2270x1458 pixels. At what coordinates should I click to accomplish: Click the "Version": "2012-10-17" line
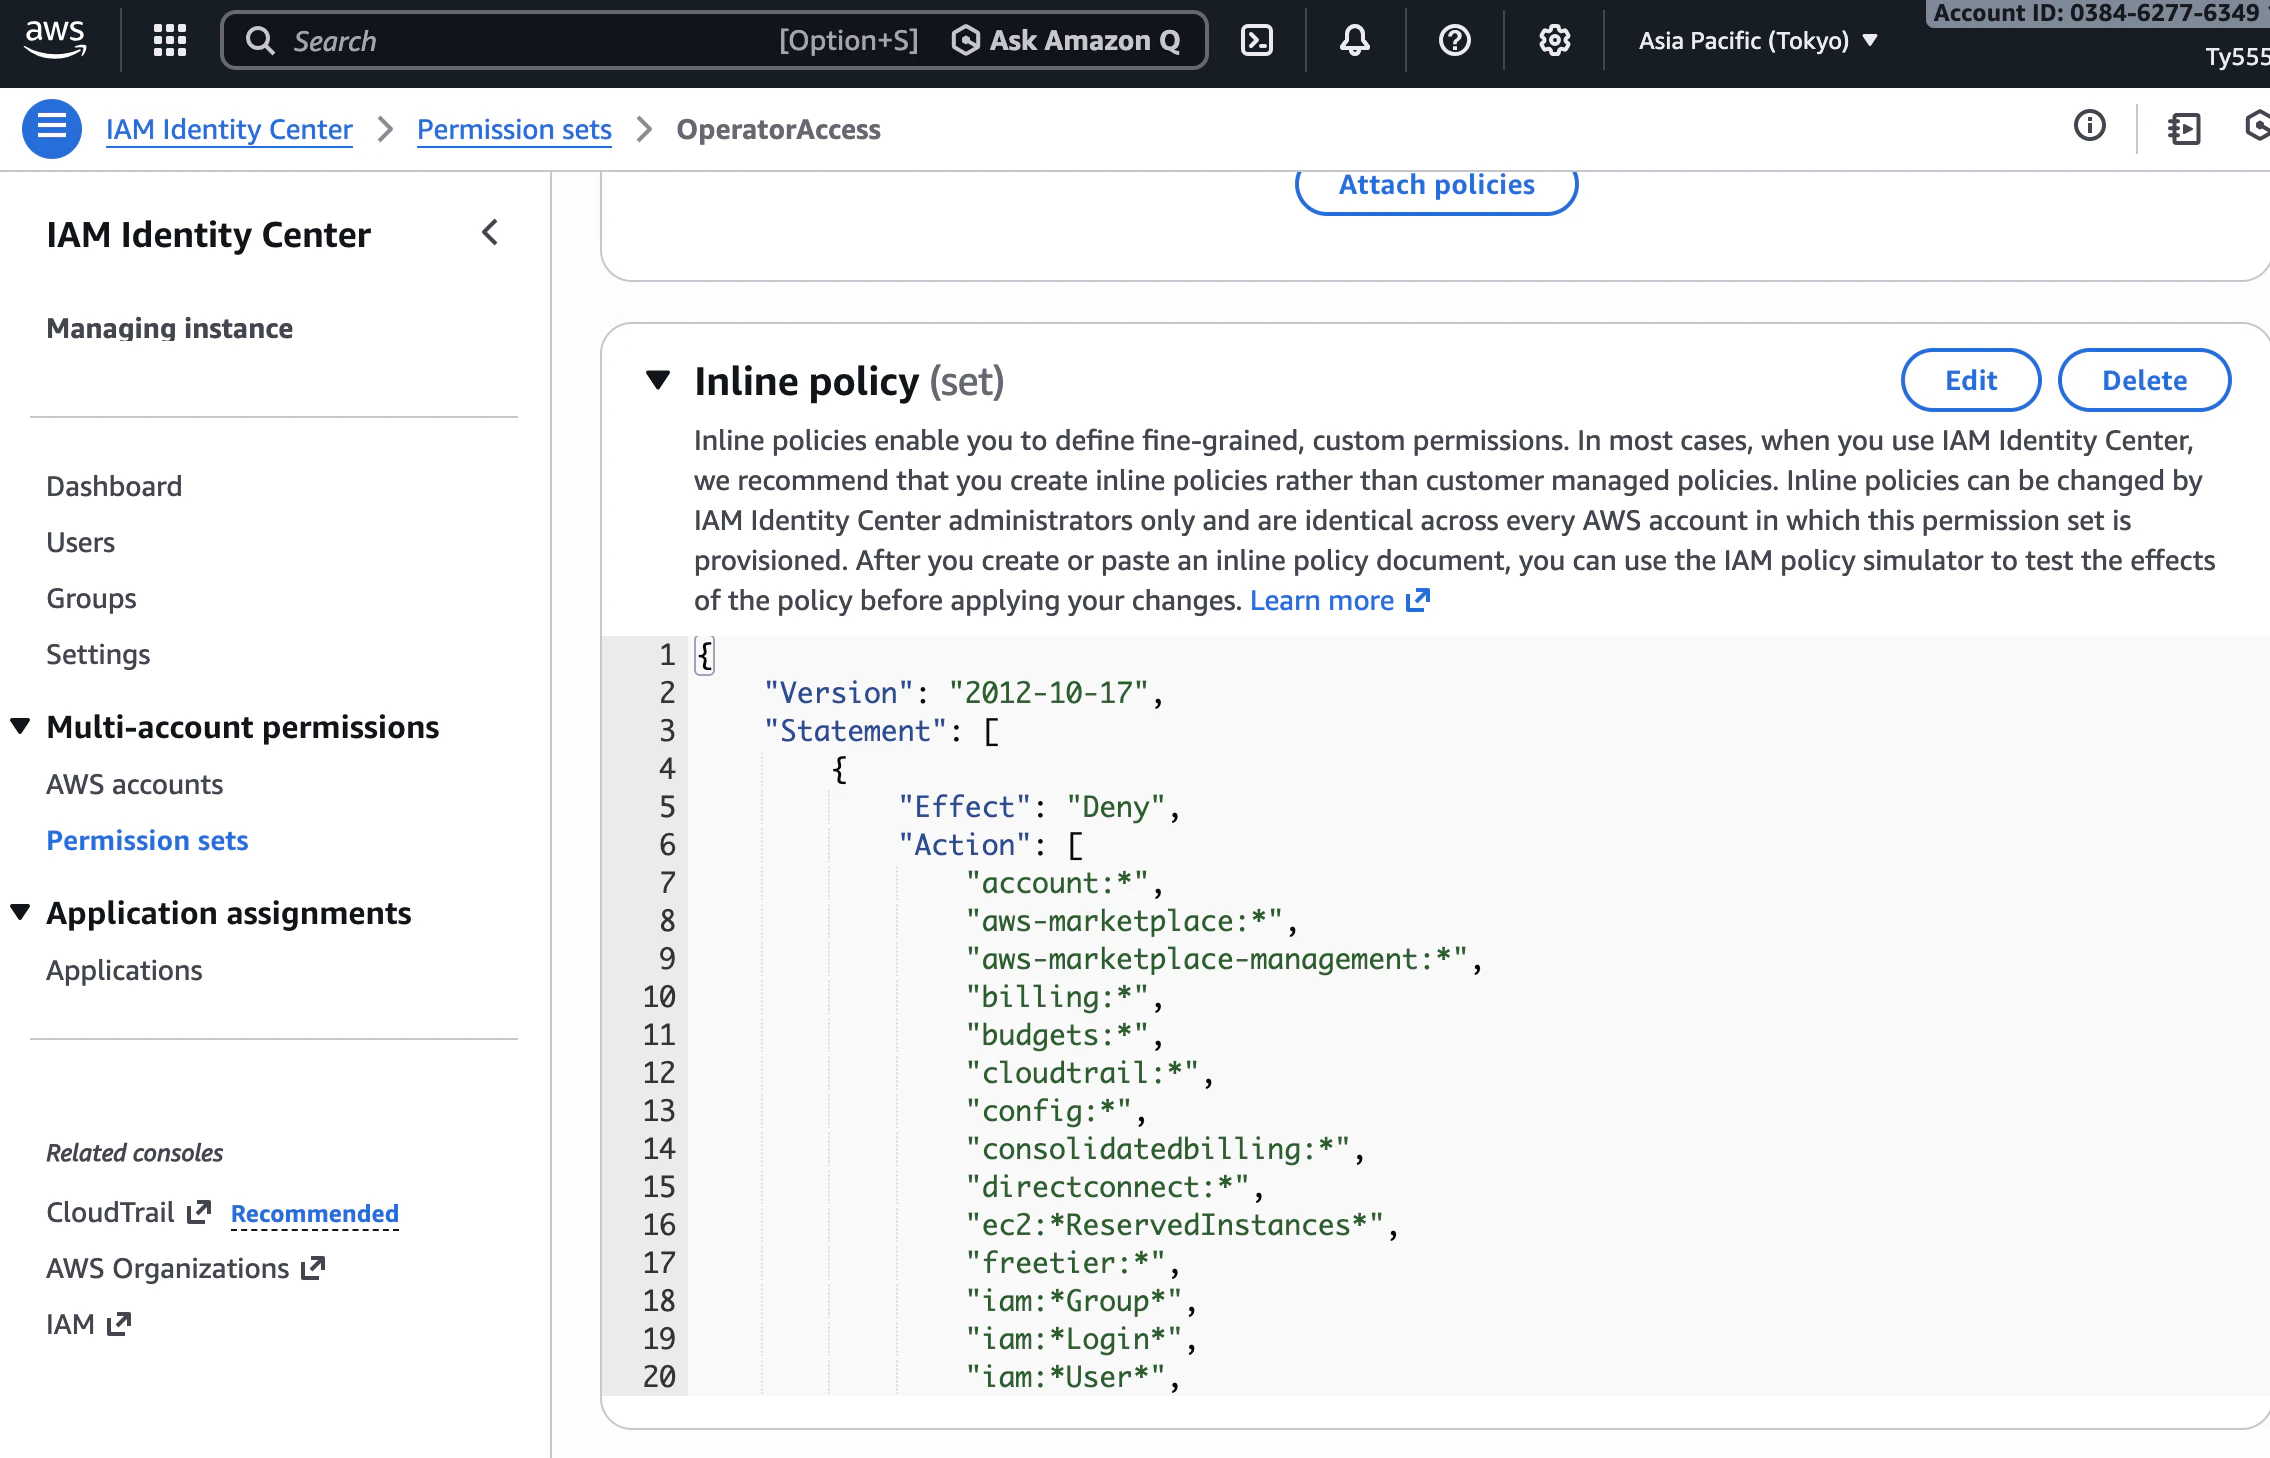pyautogui.click(x=964, y=692)
